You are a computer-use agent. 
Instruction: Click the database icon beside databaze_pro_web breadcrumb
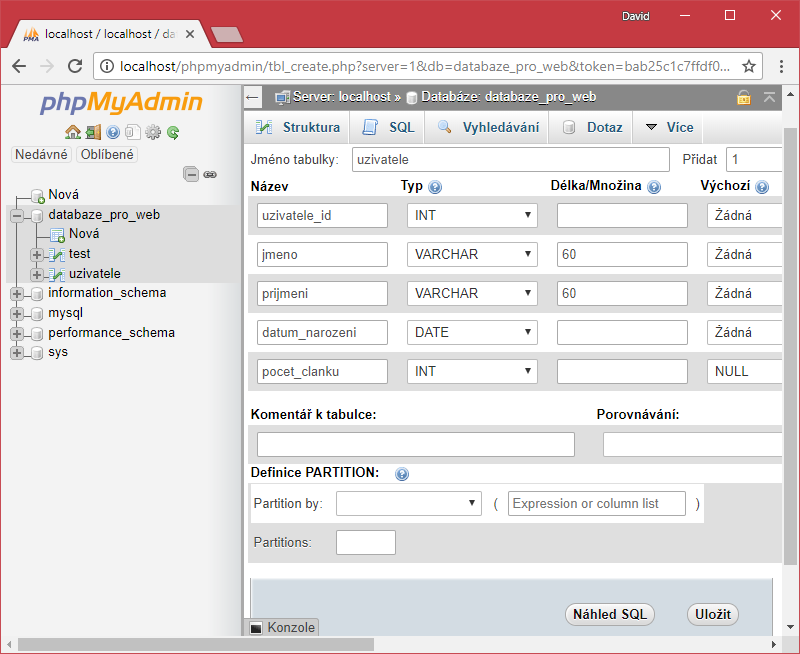point(410,97)
